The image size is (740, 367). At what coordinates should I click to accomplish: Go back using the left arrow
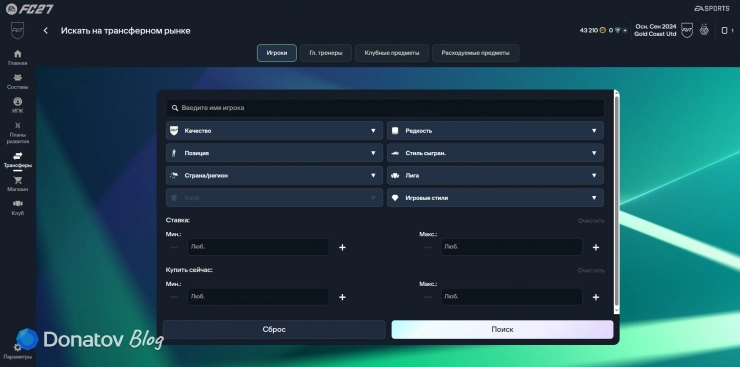point(45,31)
